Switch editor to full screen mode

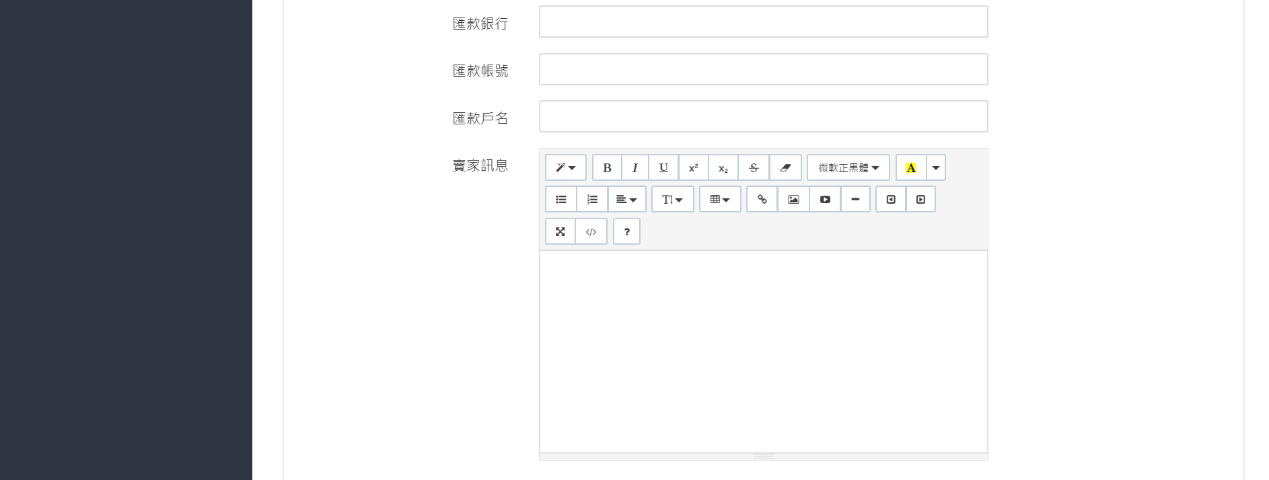point(560,232)
